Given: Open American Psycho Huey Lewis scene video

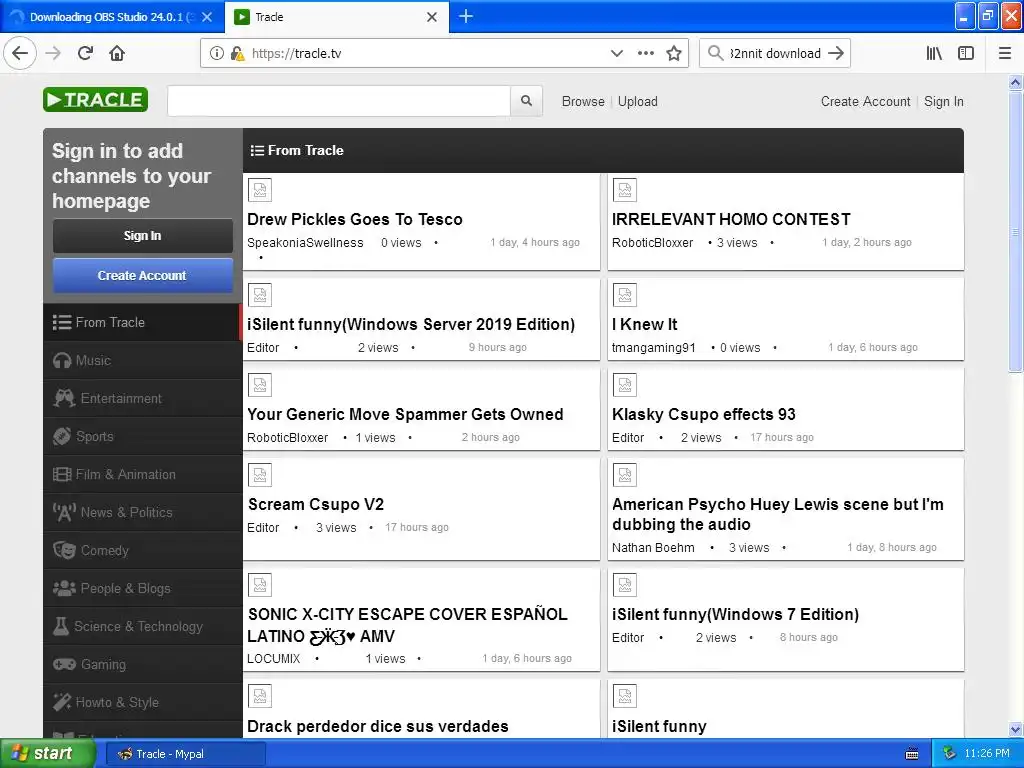Looking at the screenshot, I should tap(777, 515).
